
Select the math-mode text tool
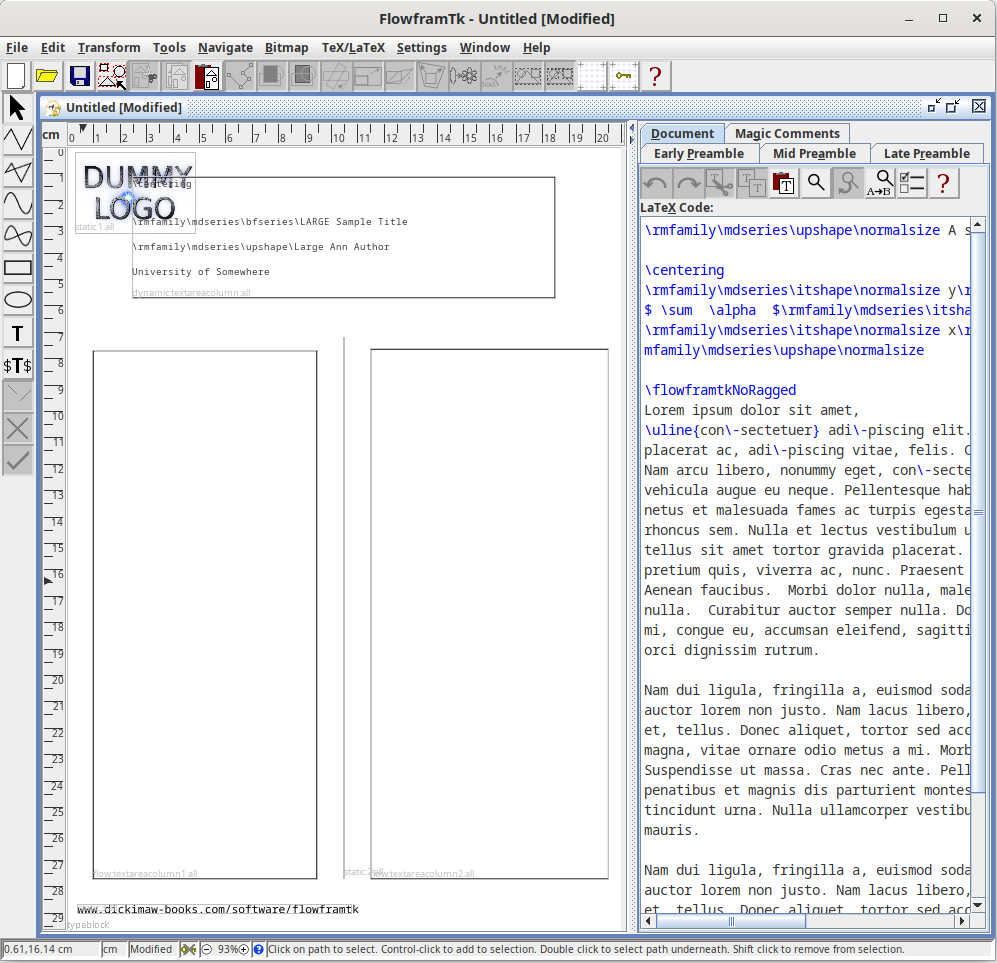coord(17,365)
